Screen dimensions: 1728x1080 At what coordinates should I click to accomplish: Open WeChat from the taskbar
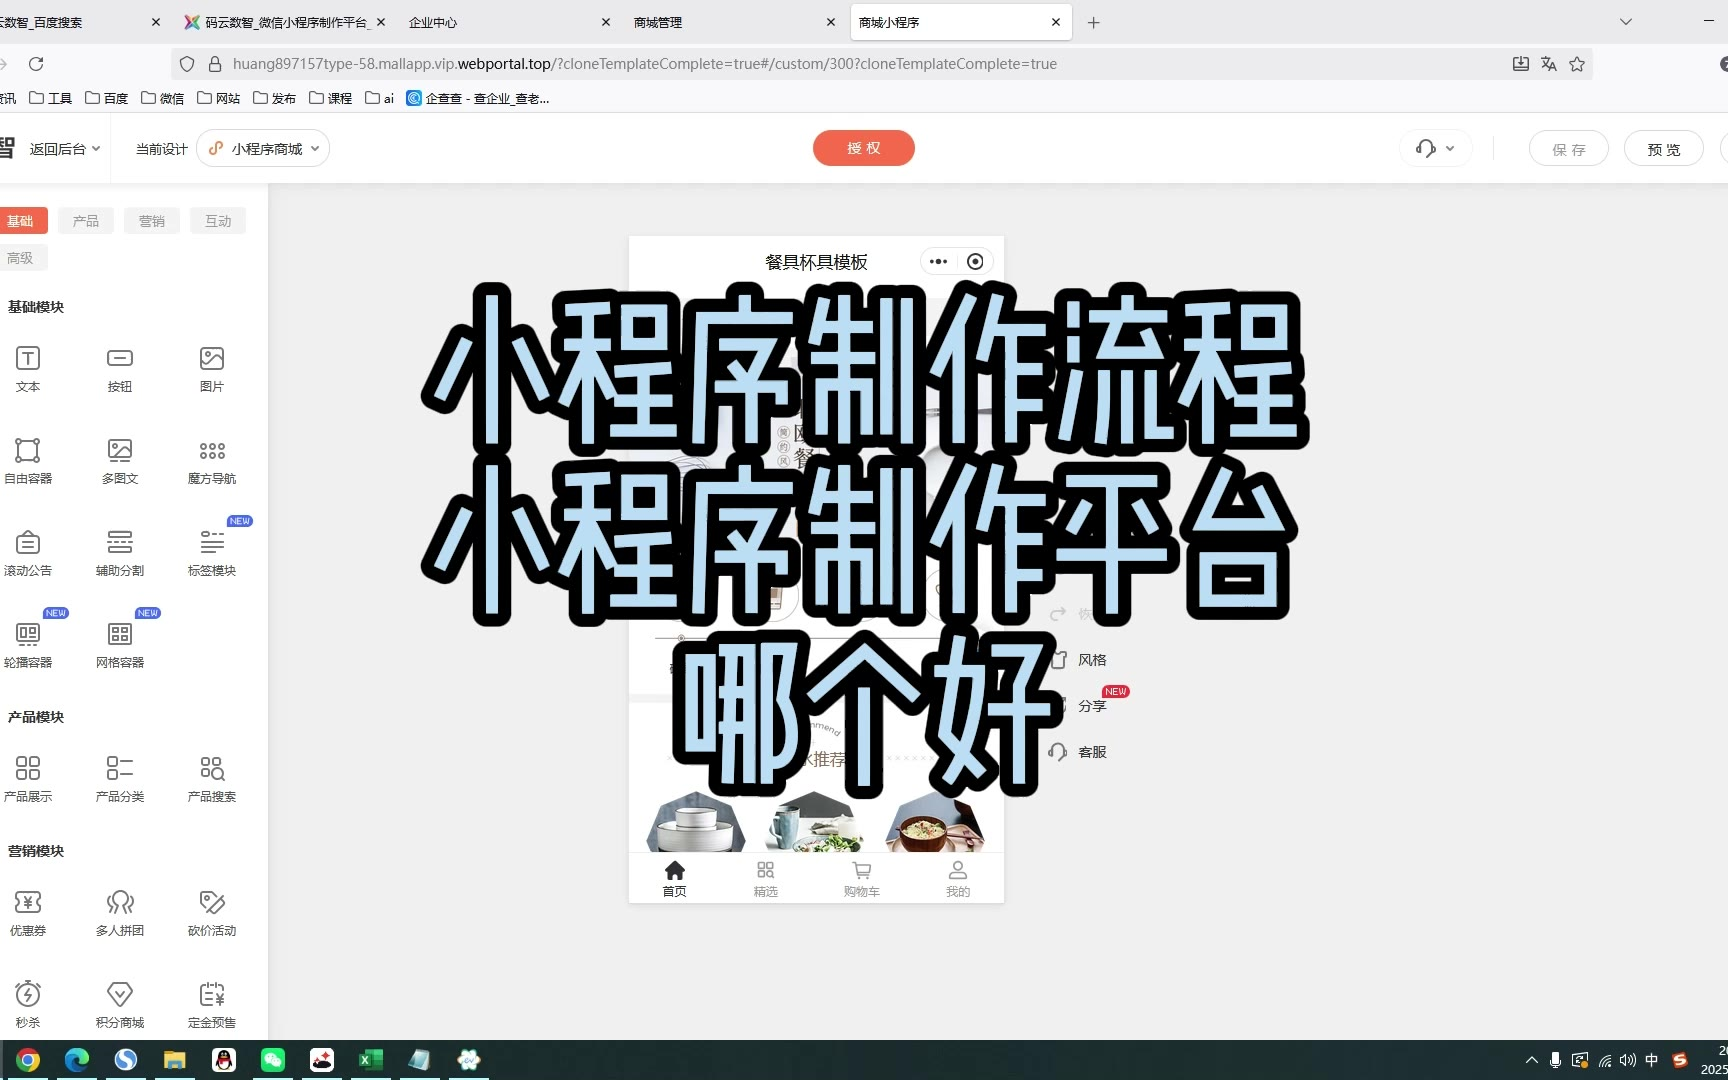(273, 1060)
